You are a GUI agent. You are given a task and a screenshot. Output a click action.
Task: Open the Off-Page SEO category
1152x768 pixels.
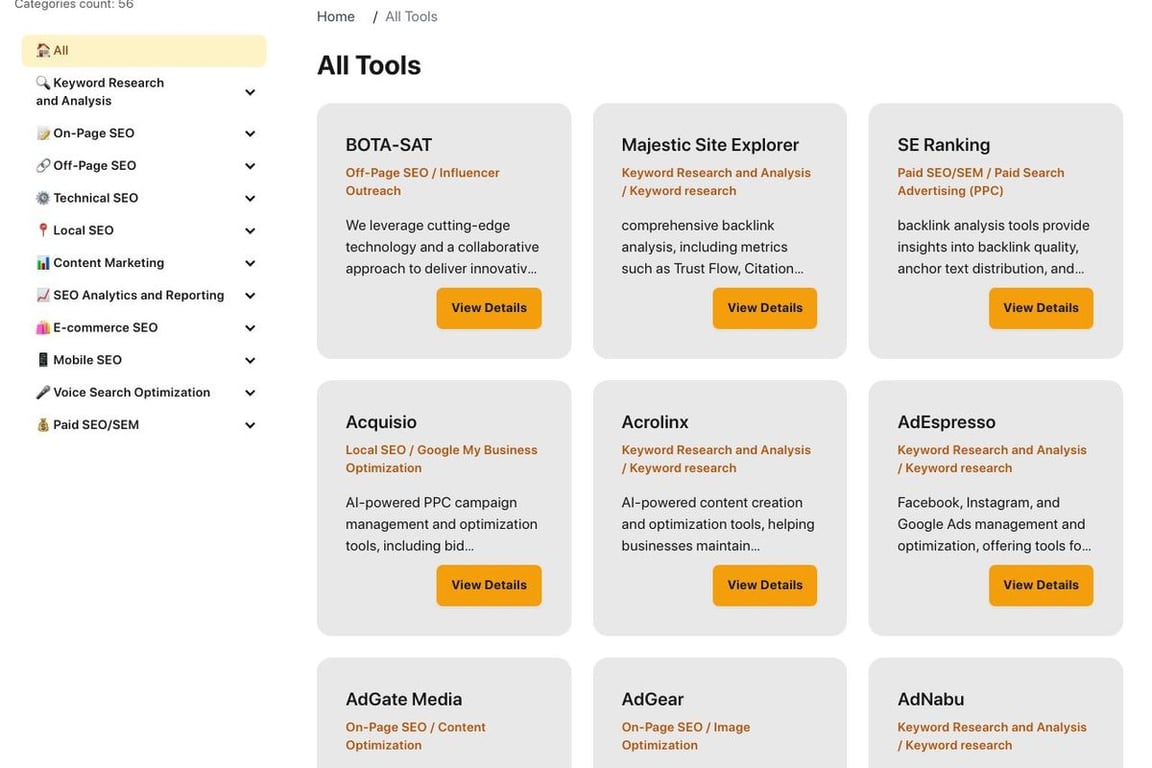click(95, 165)
